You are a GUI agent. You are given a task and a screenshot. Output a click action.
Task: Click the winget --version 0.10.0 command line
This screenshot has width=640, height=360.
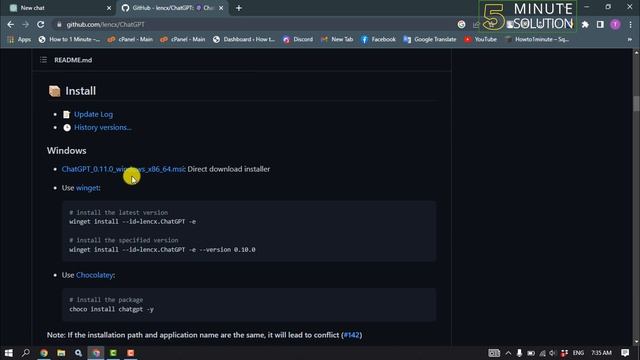tap(162, 249)
